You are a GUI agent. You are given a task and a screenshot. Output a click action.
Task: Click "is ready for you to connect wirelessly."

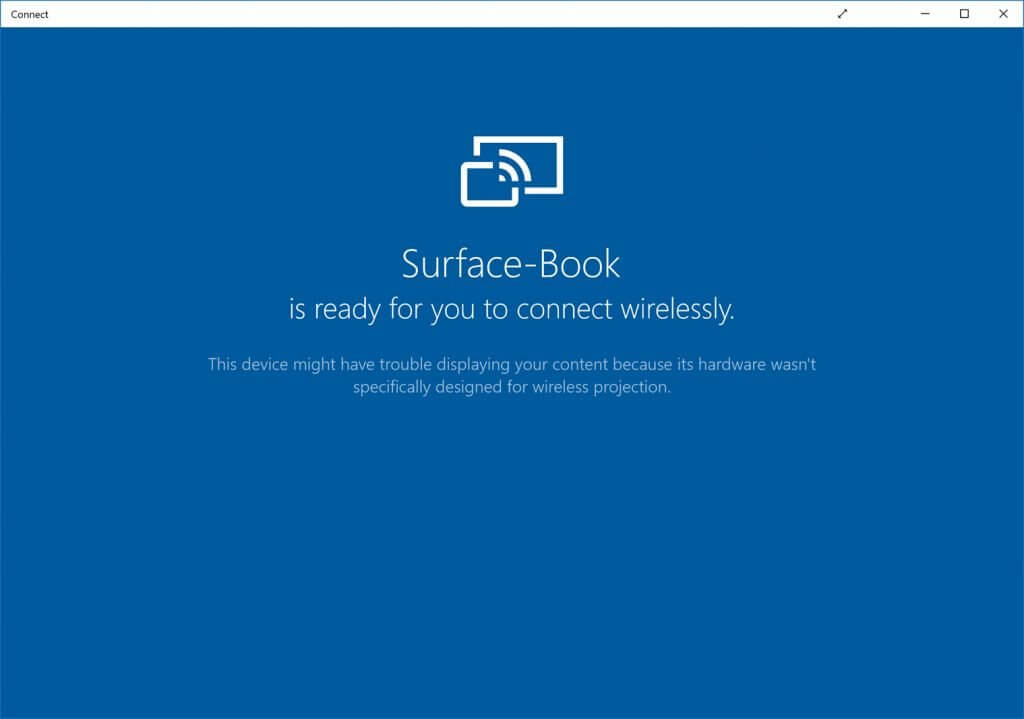coord(512,309)
